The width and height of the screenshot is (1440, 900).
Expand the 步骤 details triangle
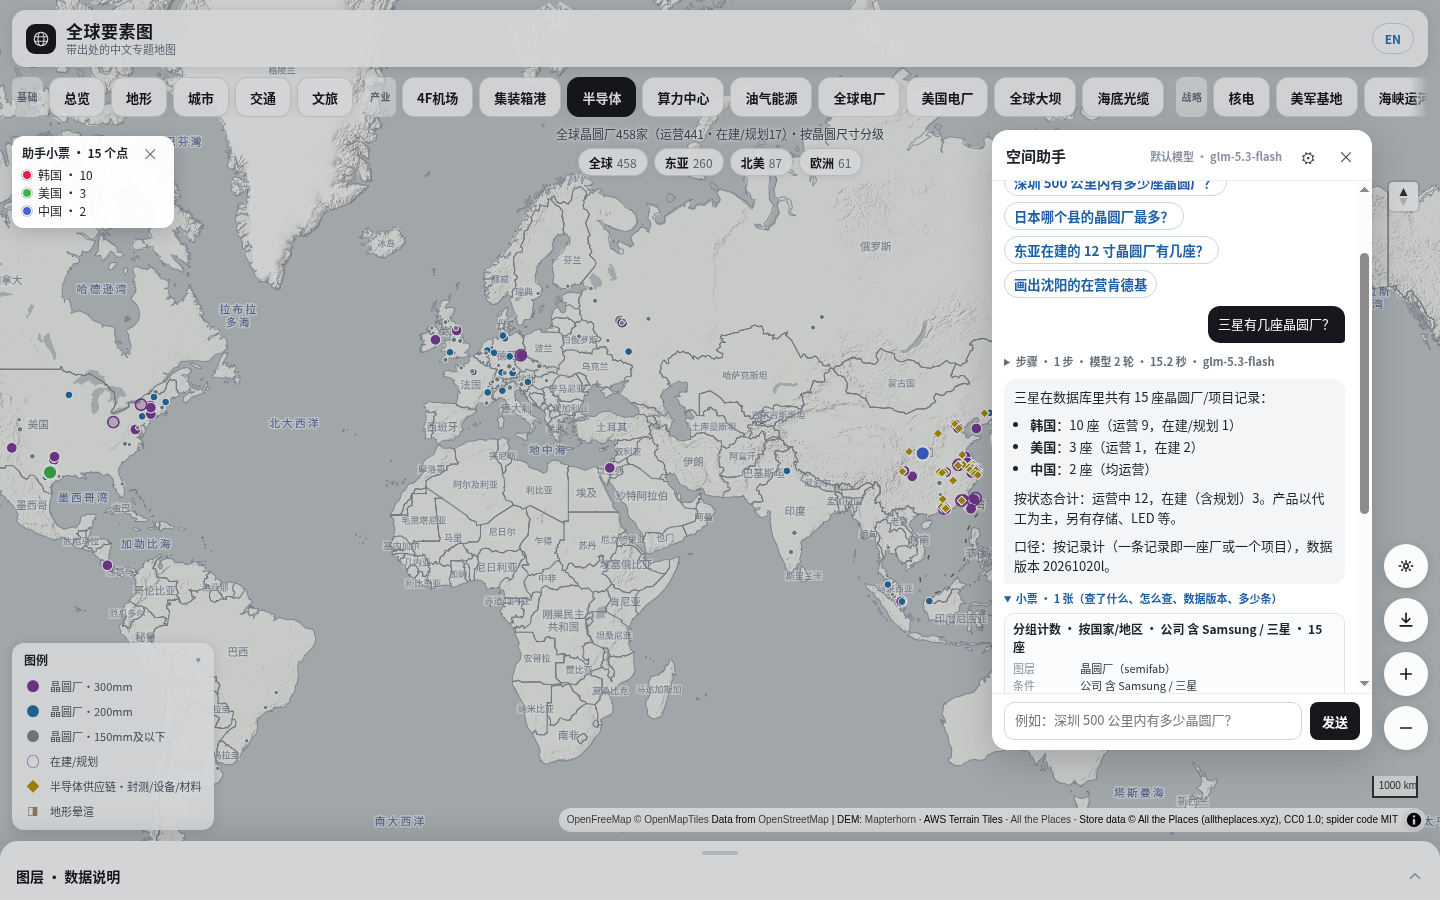tap(1007, 362)
